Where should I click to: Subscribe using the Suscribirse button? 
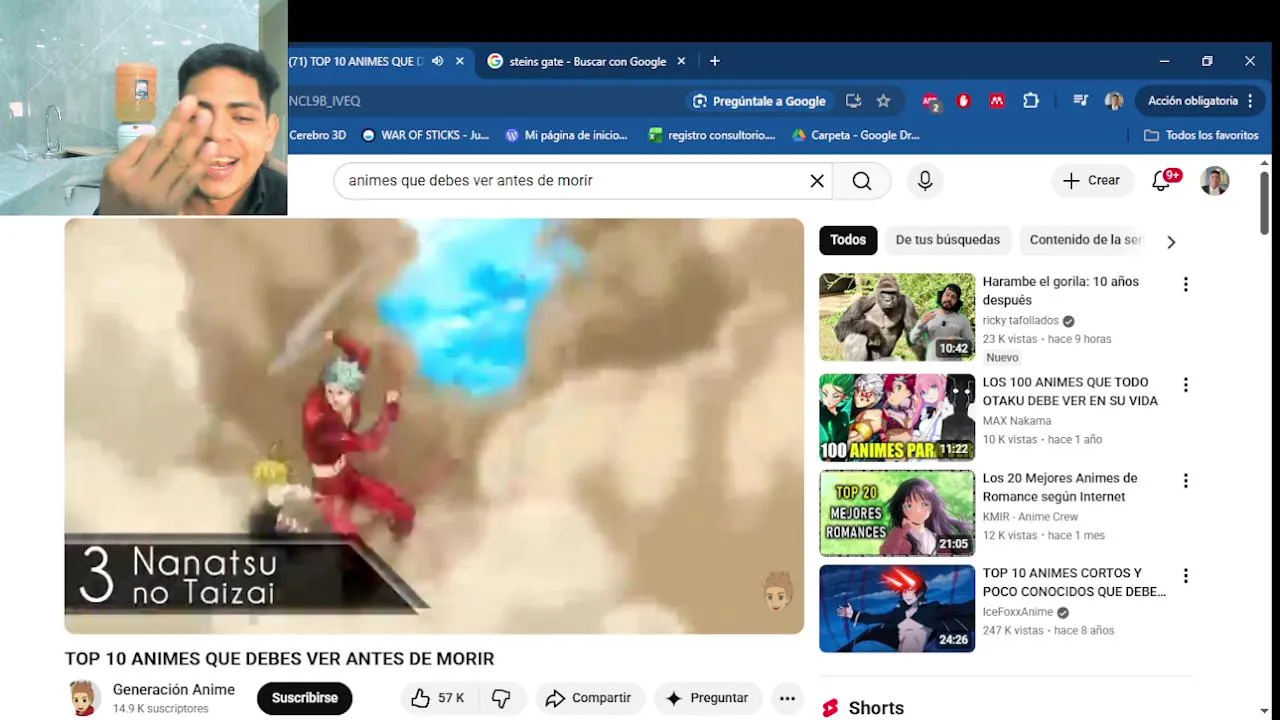pyautogui.click(x=305, y=698)
